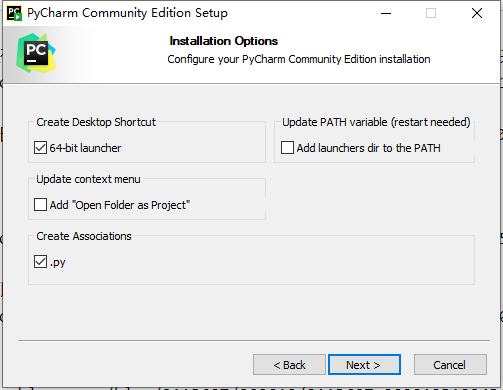503x390 pixels.
Task: Click the "PyCharm Community Edition Setup" title text
Action: (127, 13)
